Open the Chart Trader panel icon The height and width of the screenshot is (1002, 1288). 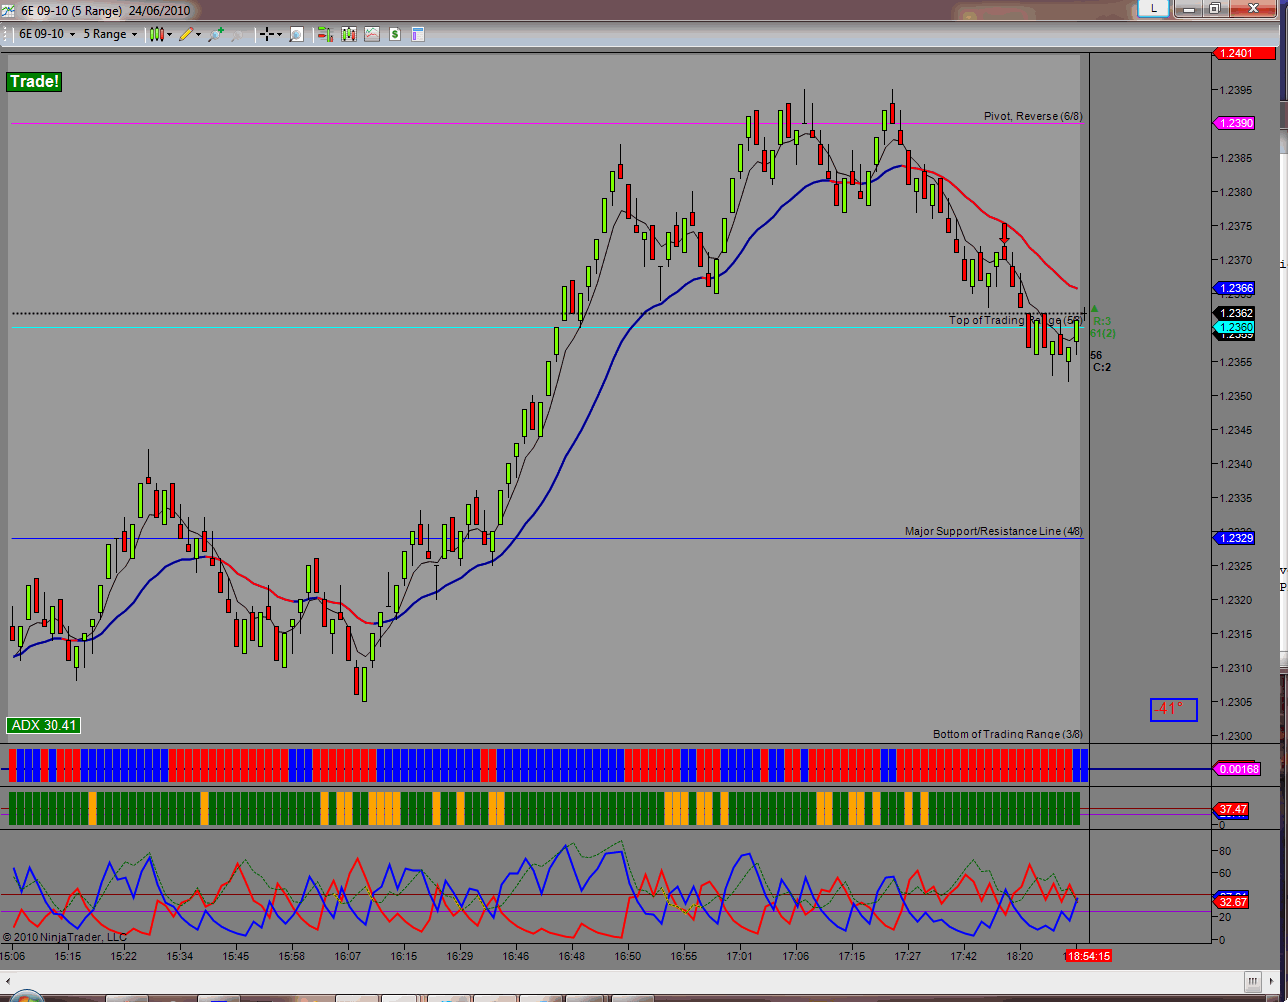click(325, 34)
